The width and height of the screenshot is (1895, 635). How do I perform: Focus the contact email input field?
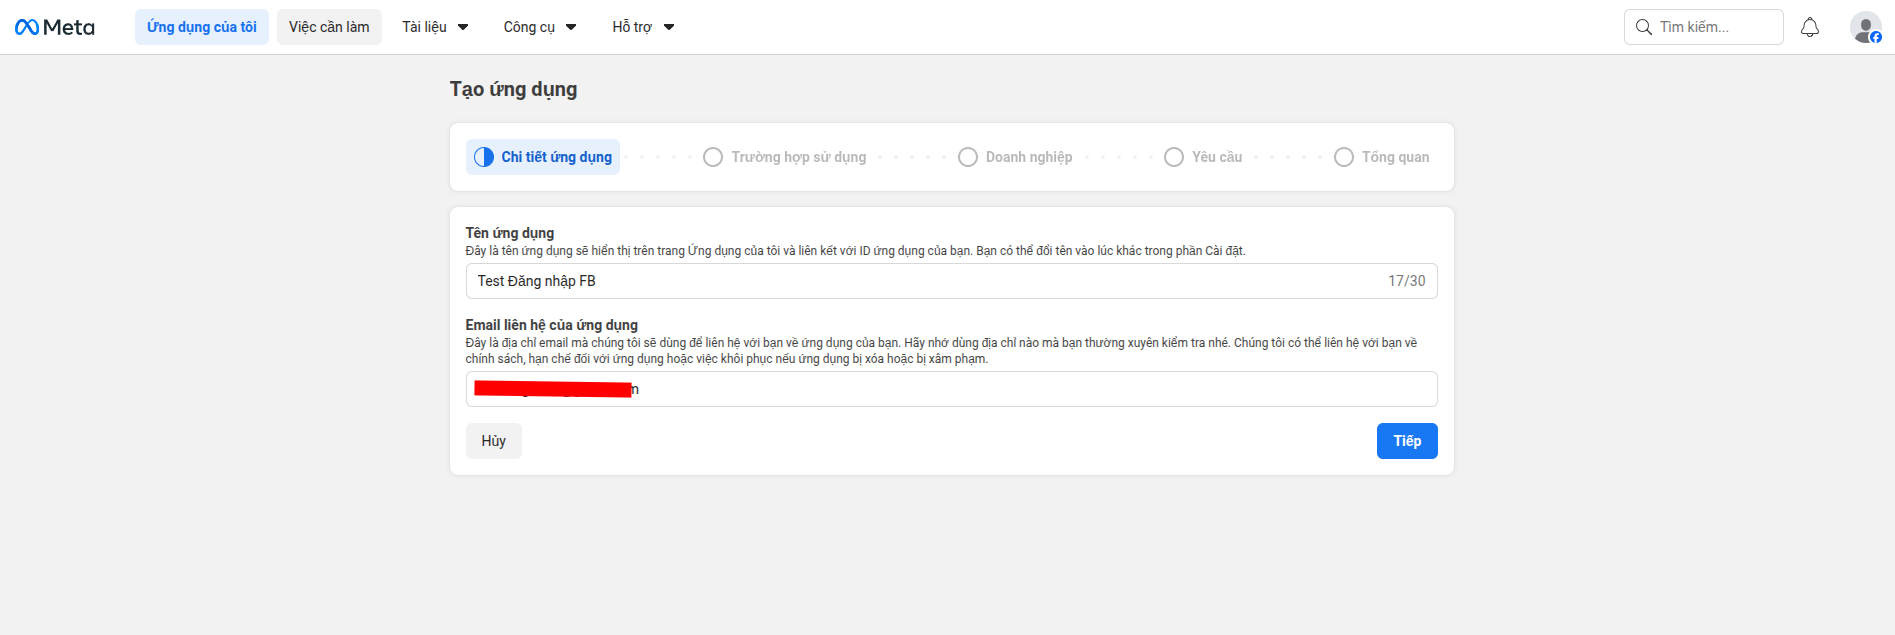(x=1000, y=389)
